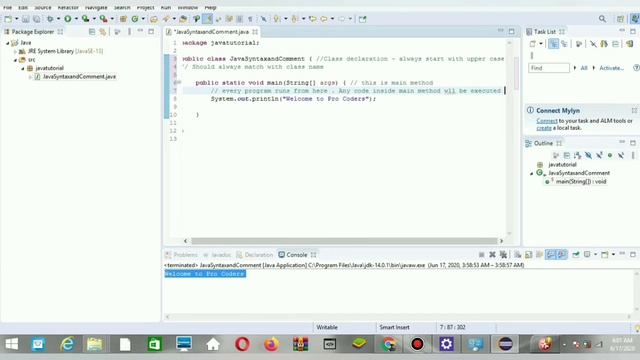Image resolution: width=640 pixels, height=360 pixels.
Task: Click the Find field in Task List
Action: click(x=549, y=68)
